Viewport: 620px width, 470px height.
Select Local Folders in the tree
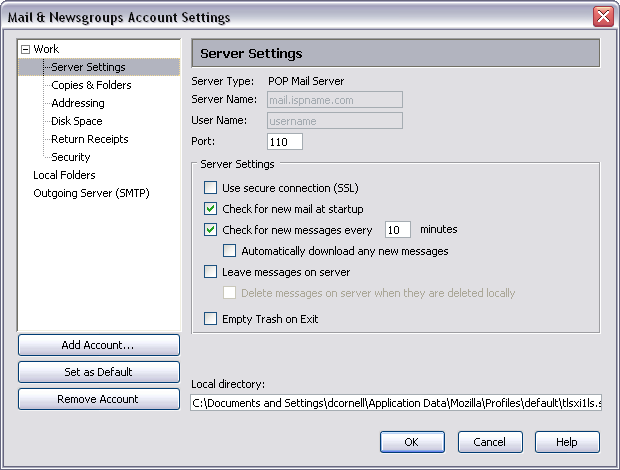coord(66,175)
